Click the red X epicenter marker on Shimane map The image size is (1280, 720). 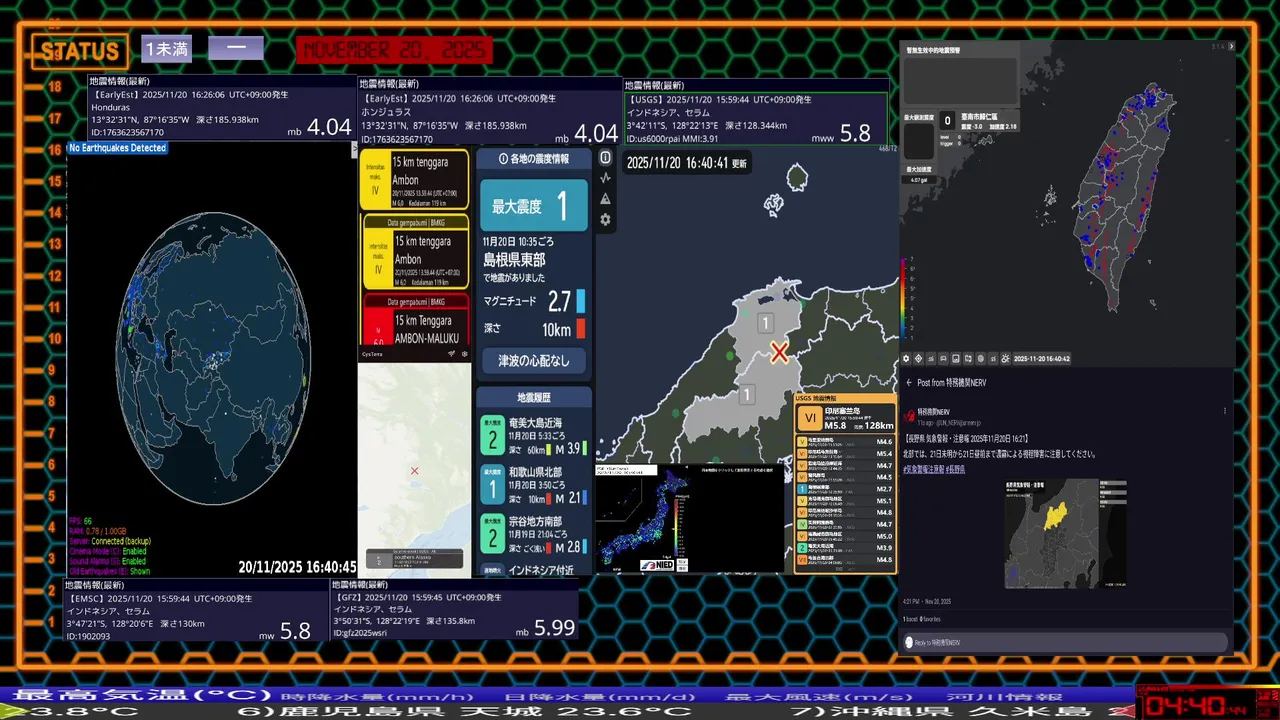[x=779, y=352]
